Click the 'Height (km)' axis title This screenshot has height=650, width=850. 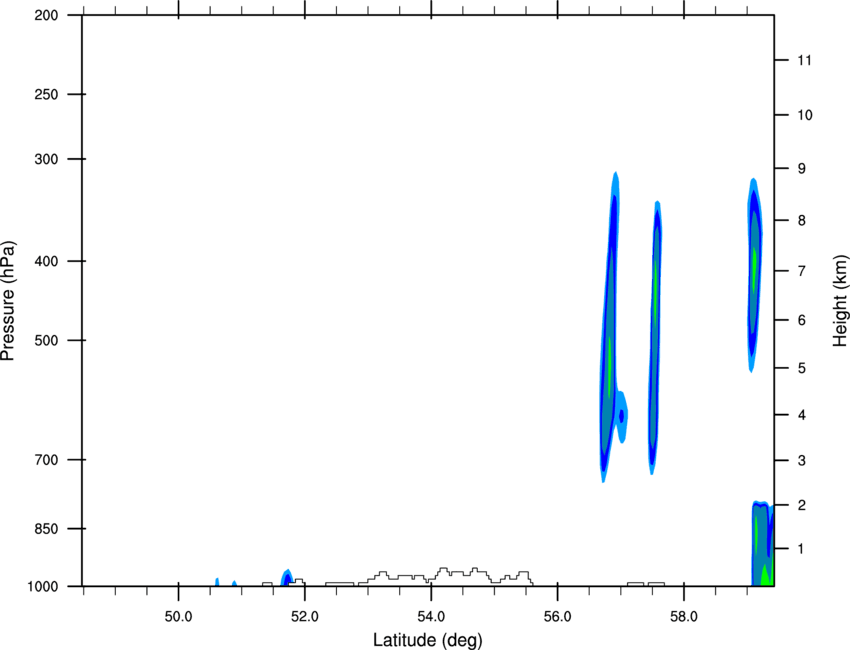pyautogui.click(x=840, y=301)
